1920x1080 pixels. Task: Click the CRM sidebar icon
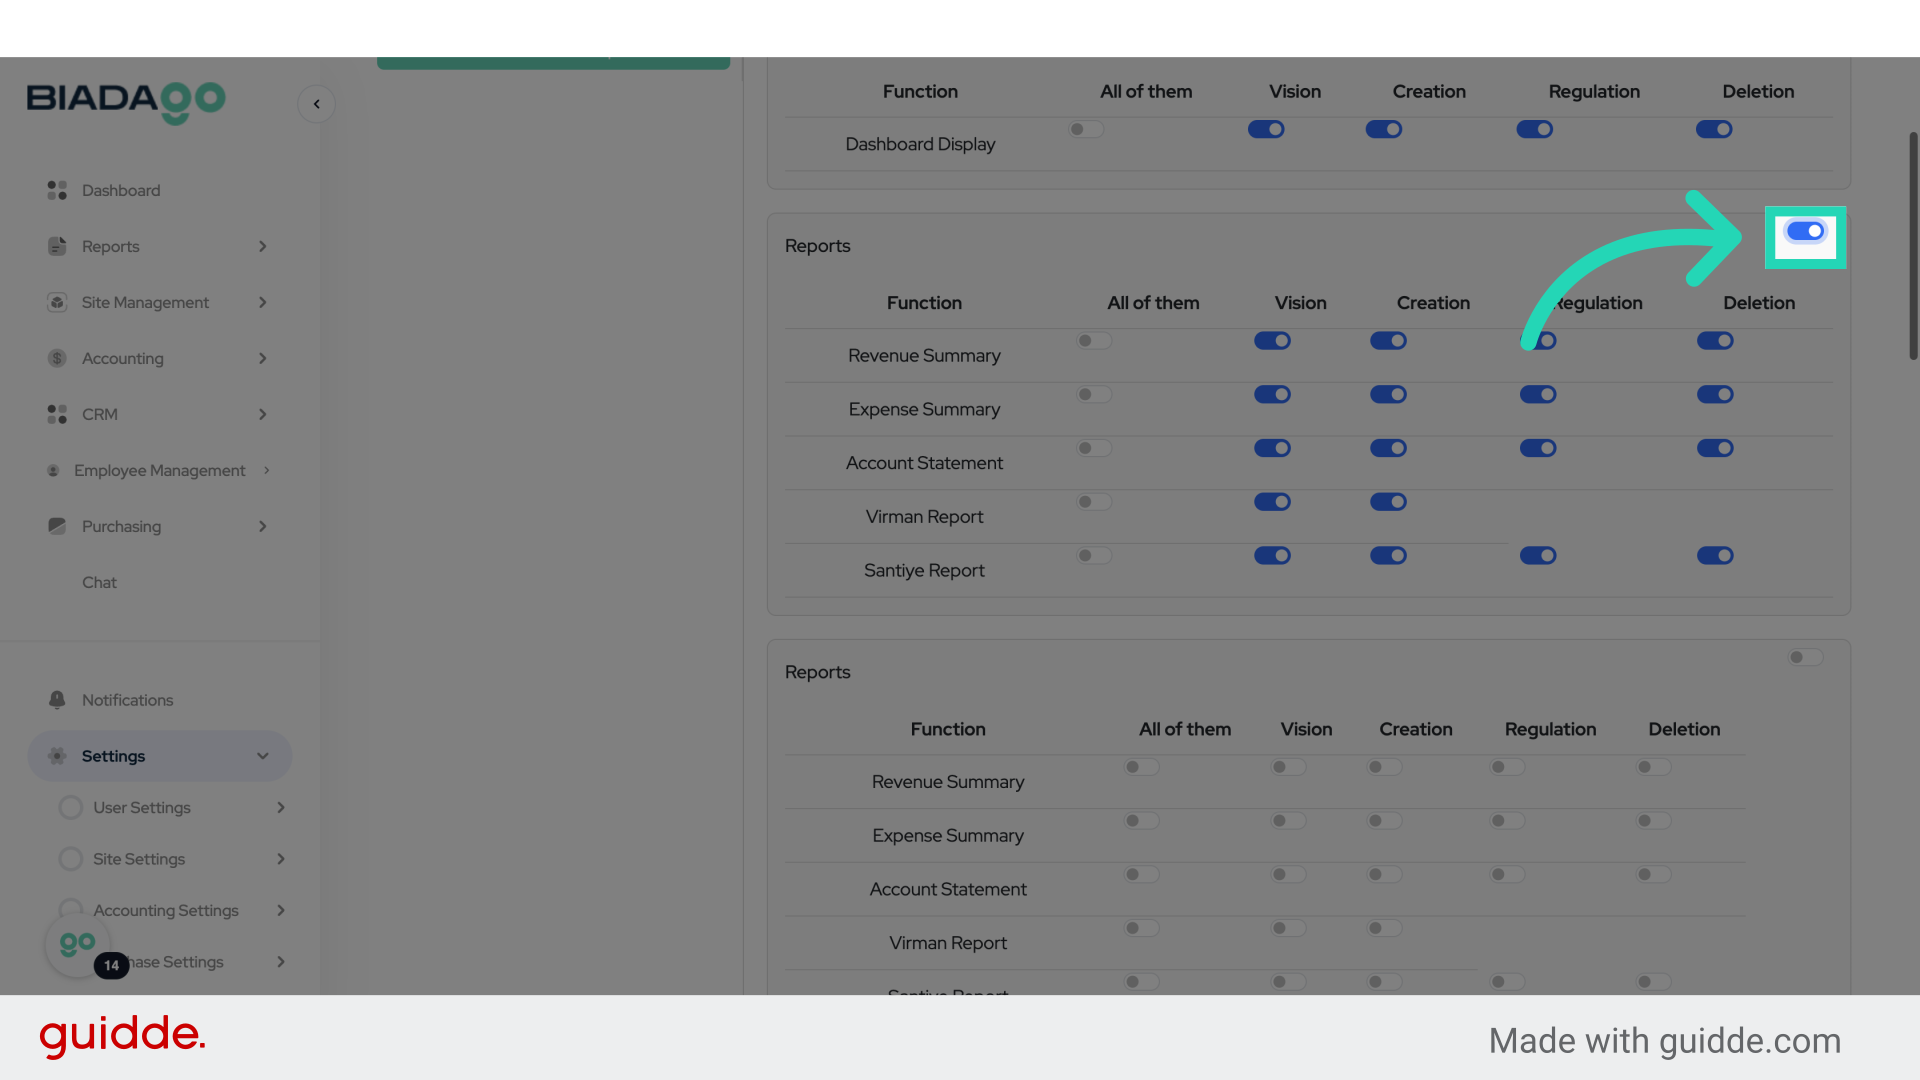click(57, 414)
